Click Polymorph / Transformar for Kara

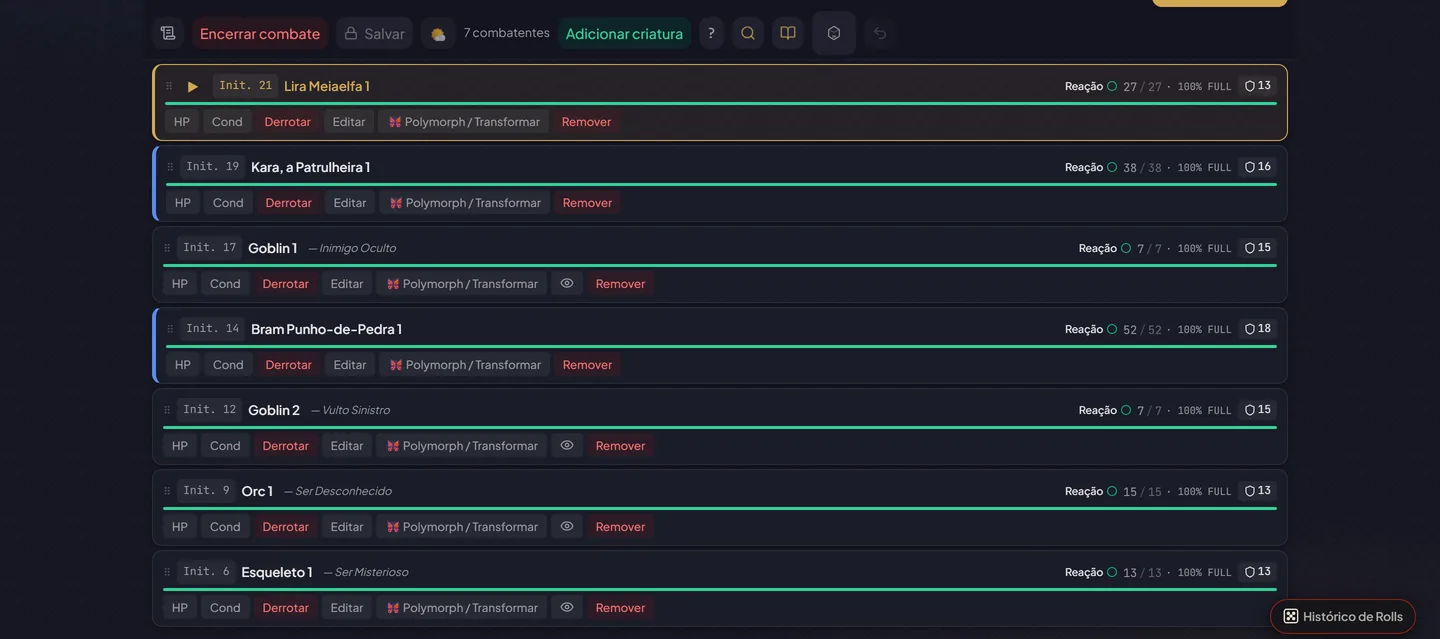click(465, 202)
